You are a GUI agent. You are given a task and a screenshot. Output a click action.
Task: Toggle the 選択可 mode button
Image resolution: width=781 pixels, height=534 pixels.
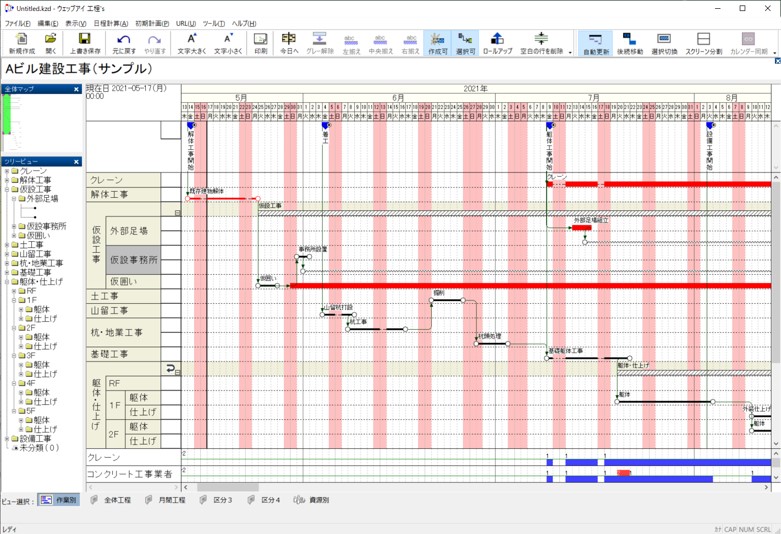pyautogui.click(x=465, y=43)
